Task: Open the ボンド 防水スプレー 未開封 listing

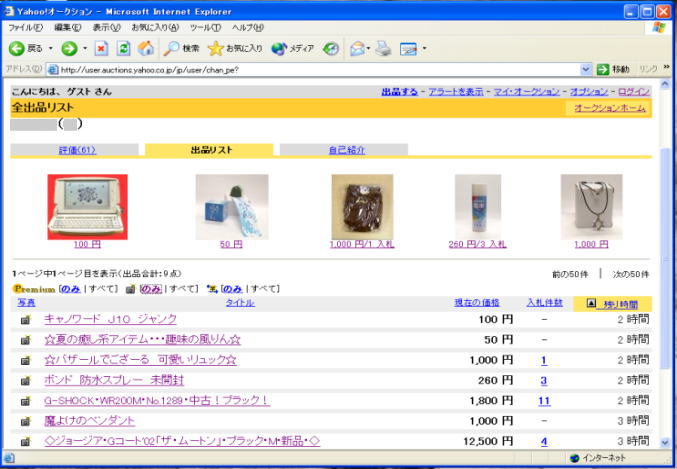Action: point(114,380)
